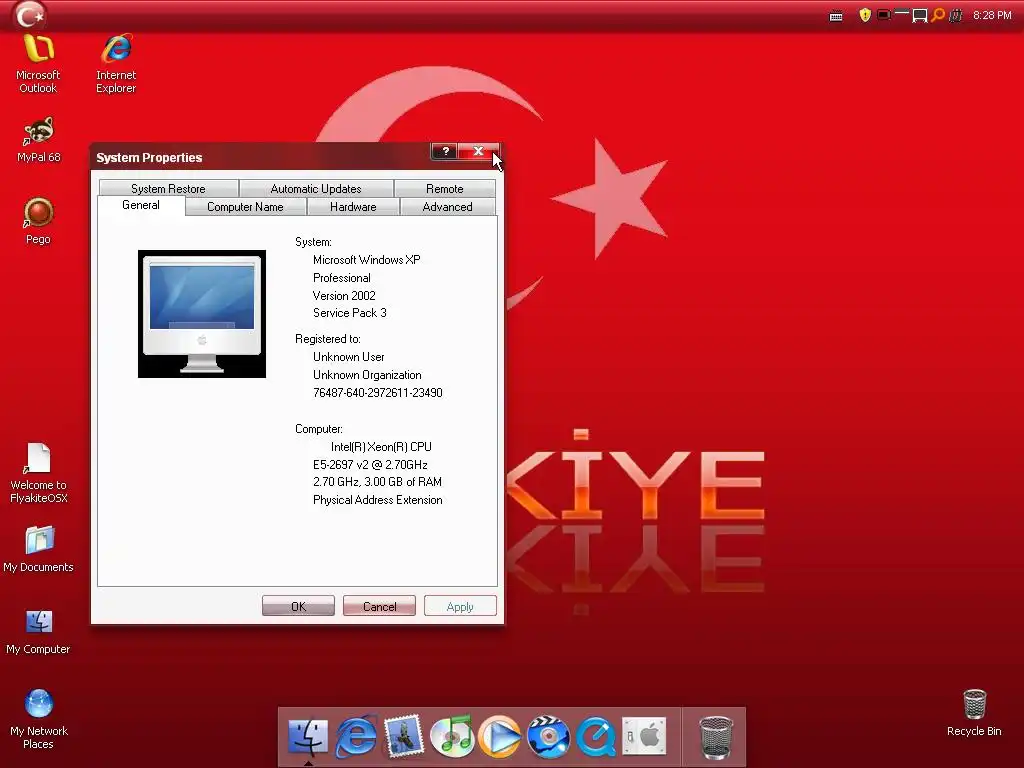The height and width of the screenshot is (768, 1024).
Task: Open the Internet Explorer desktop icon
Action: 116,64
